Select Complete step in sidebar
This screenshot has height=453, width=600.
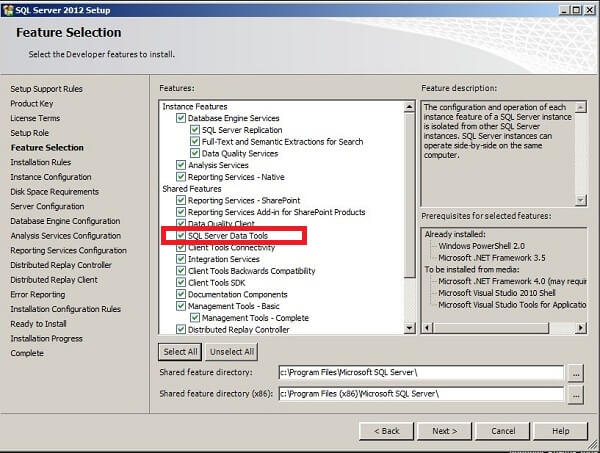[27, 353]
